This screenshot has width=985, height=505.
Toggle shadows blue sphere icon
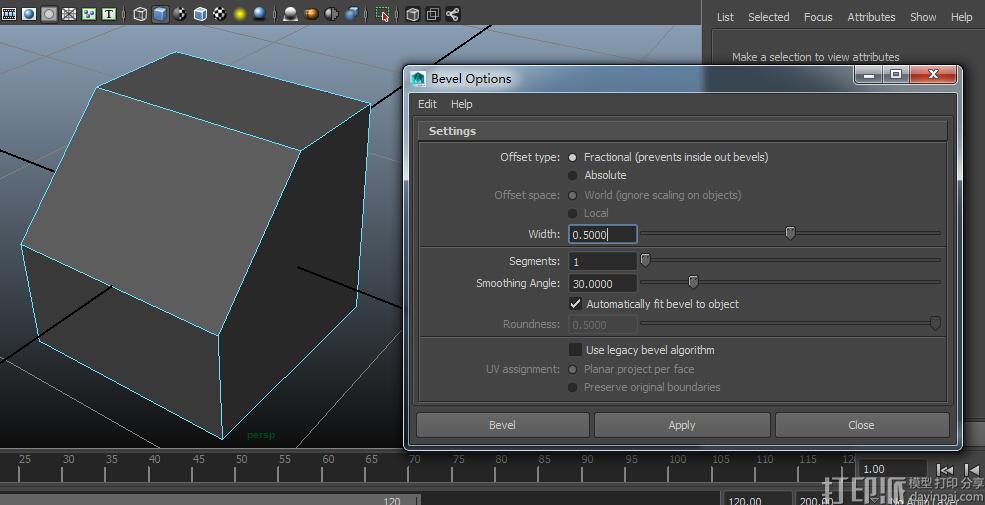259,14
